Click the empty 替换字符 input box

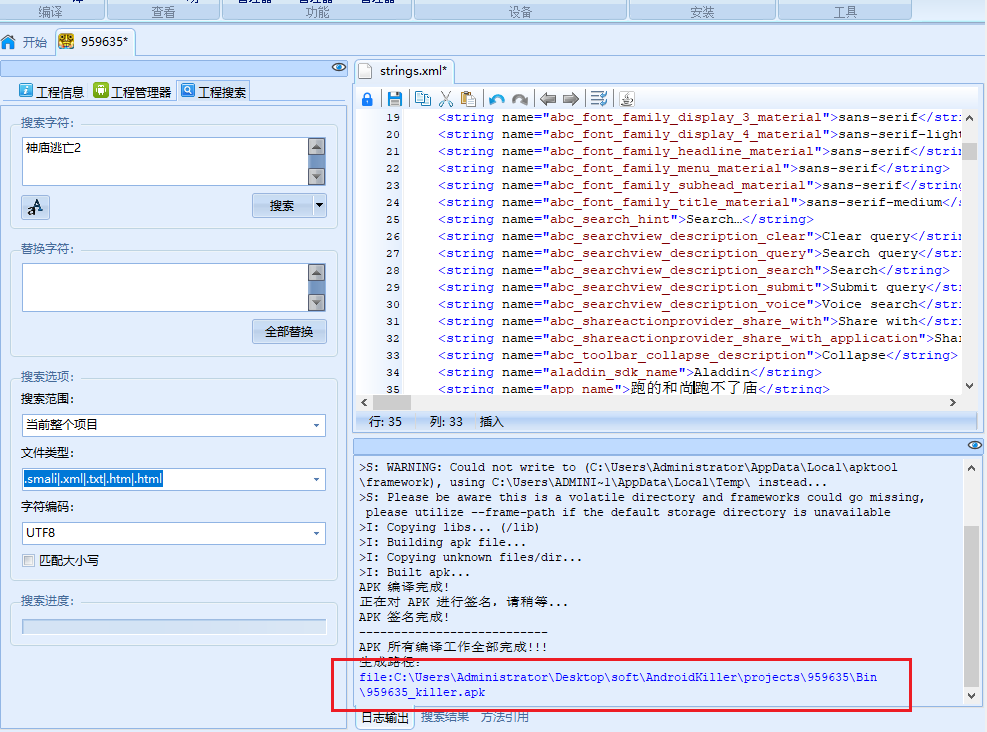tap(165, 287)
